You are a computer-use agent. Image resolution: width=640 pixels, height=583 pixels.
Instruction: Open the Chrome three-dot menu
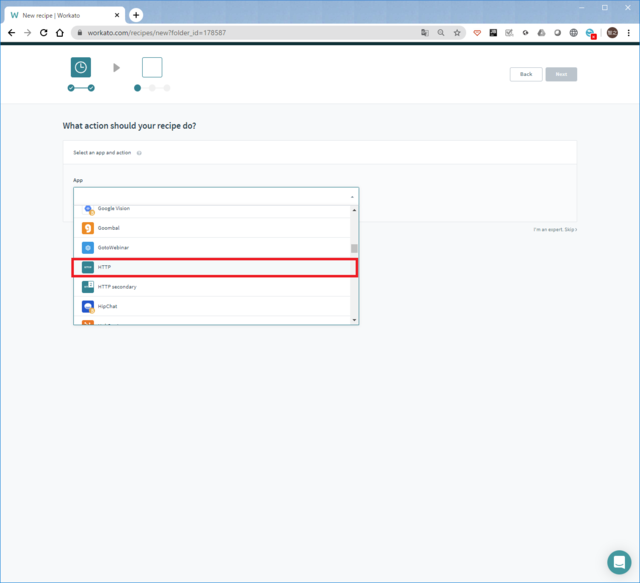[x=629, y=33]
